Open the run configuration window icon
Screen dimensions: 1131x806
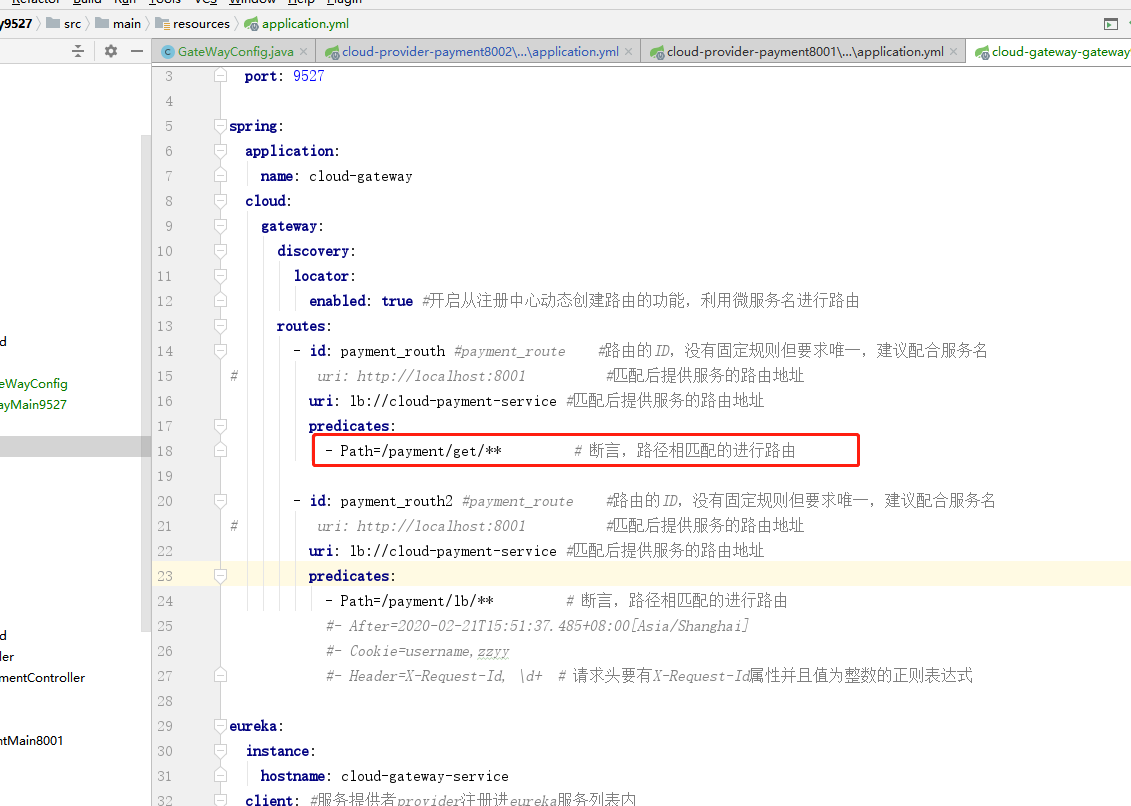pyautogui.click(x=1111, y=24)
